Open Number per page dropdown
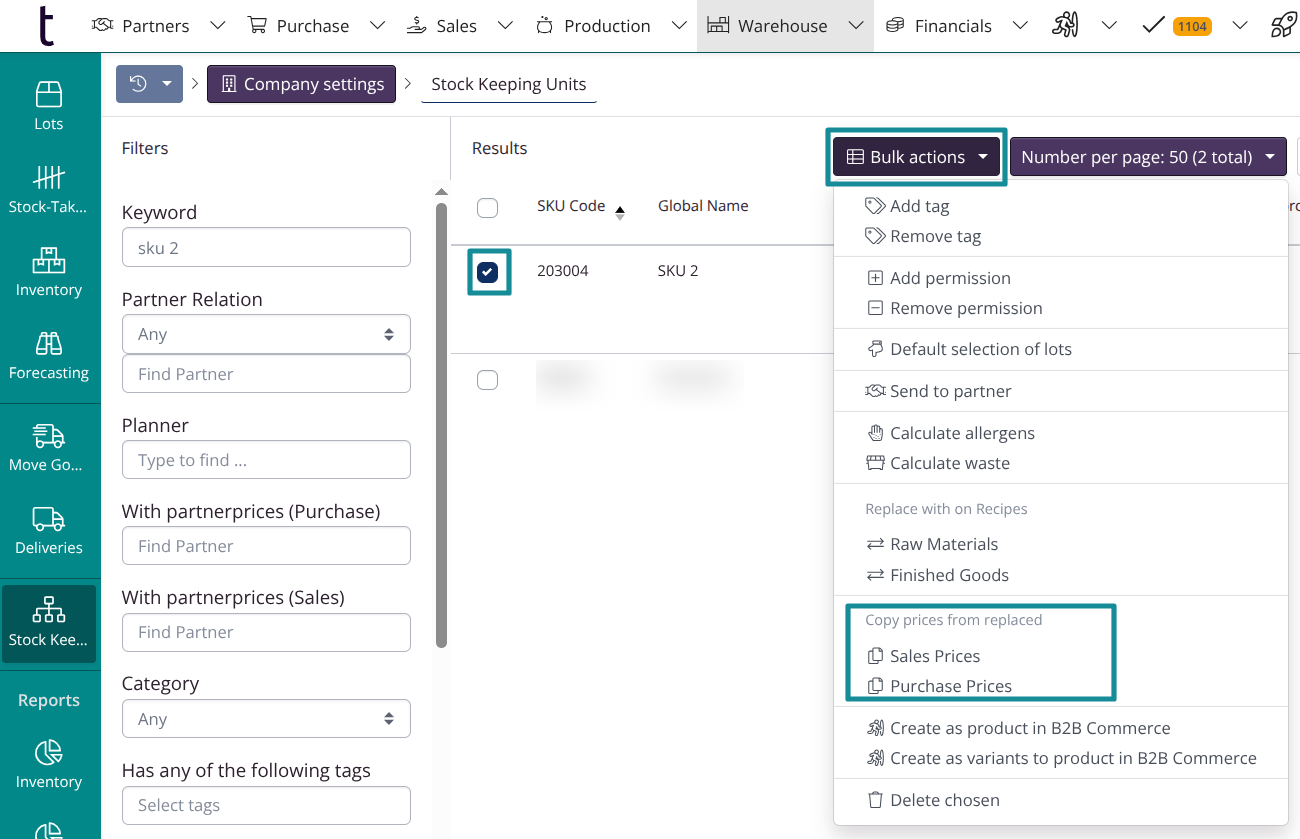Image resolution: width=1300 pixels, height=839 pixels. pos(1148,157)
